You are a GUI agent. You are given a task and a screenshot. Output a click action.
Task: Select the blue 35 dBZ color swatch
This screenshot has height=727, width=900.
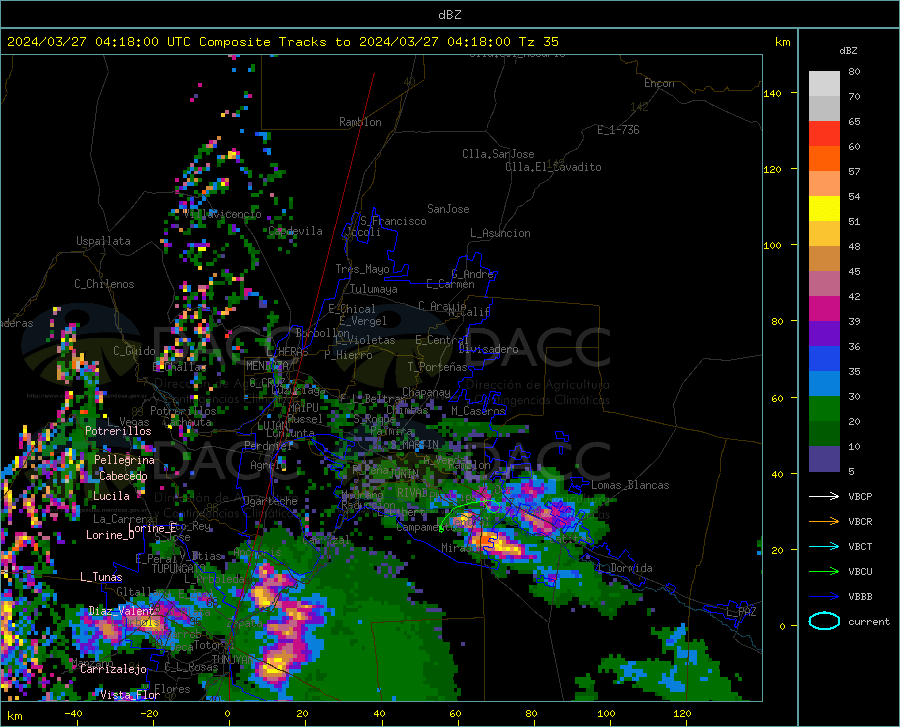tap(824, 359)
